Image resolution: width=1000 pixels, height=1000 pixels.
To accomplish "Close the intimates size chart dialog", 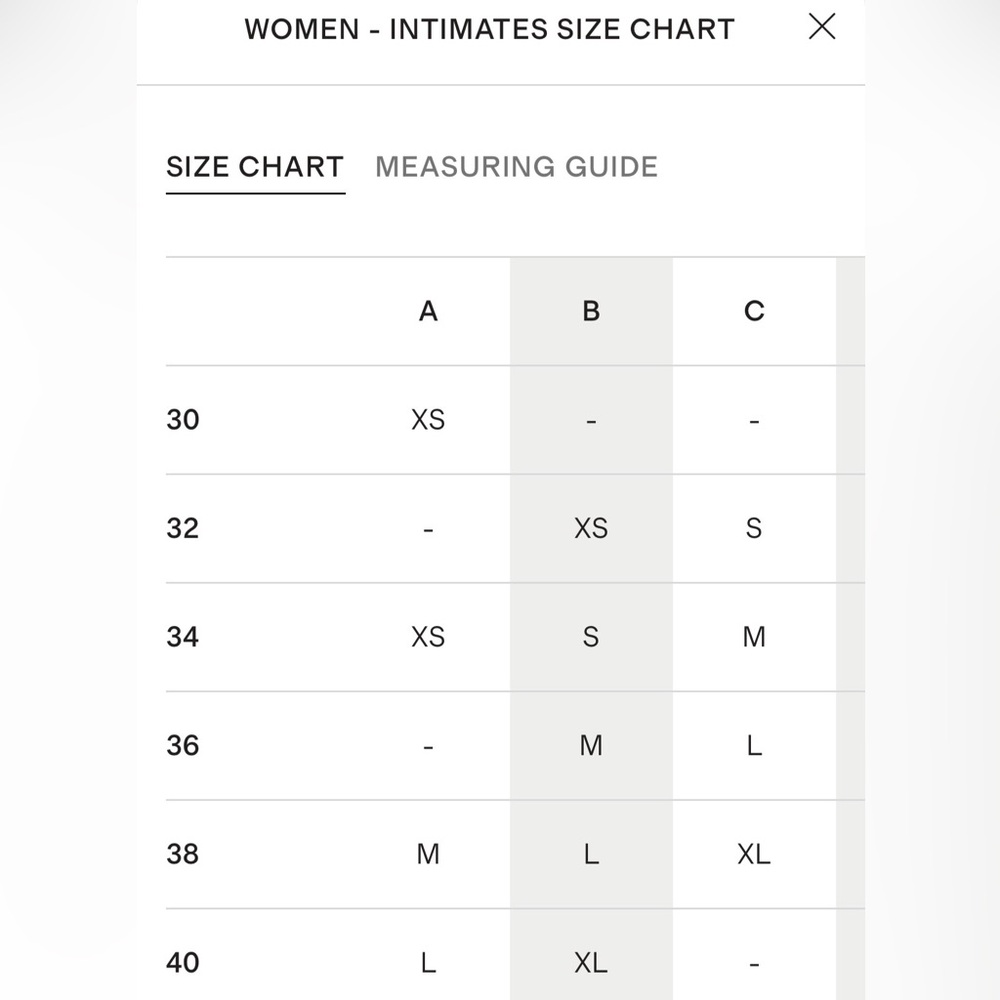I will point(821,27).
